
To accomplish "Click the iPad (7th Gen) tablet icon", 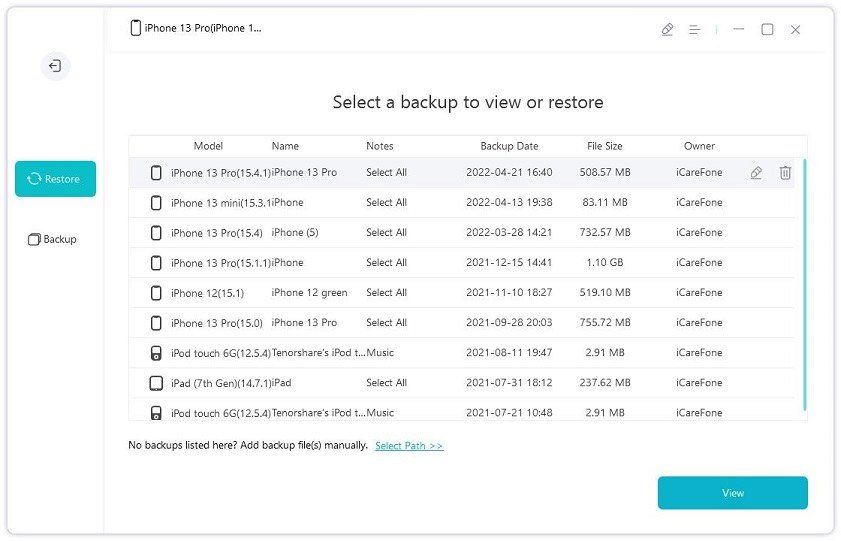I will [x=156, y=383].
